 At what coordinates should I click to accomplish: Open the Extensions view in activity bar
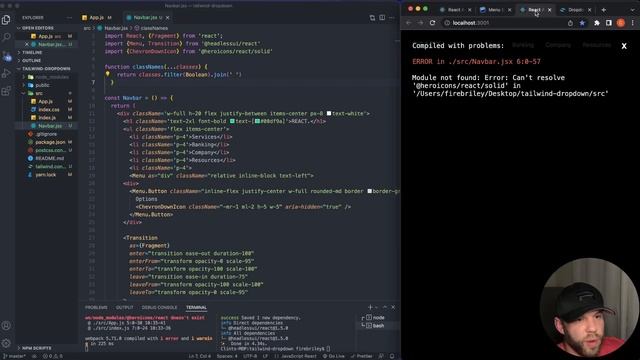pos(6,91)
